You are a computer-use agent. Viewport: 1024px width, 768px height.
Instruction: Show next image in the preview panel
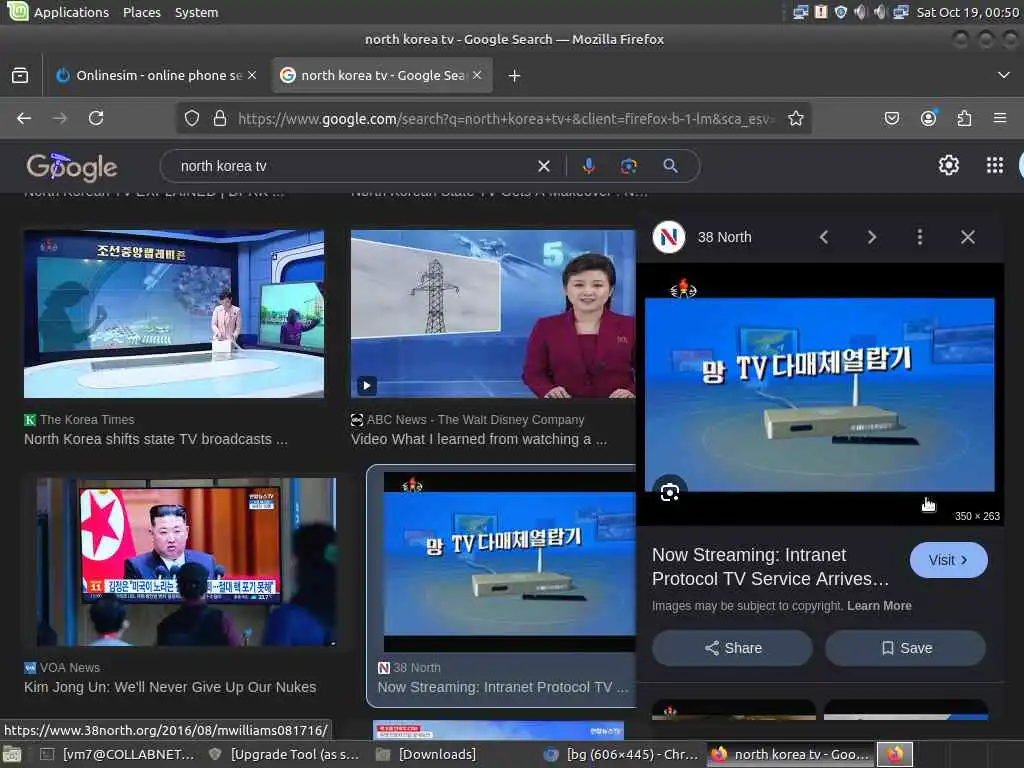click(872, 237)
